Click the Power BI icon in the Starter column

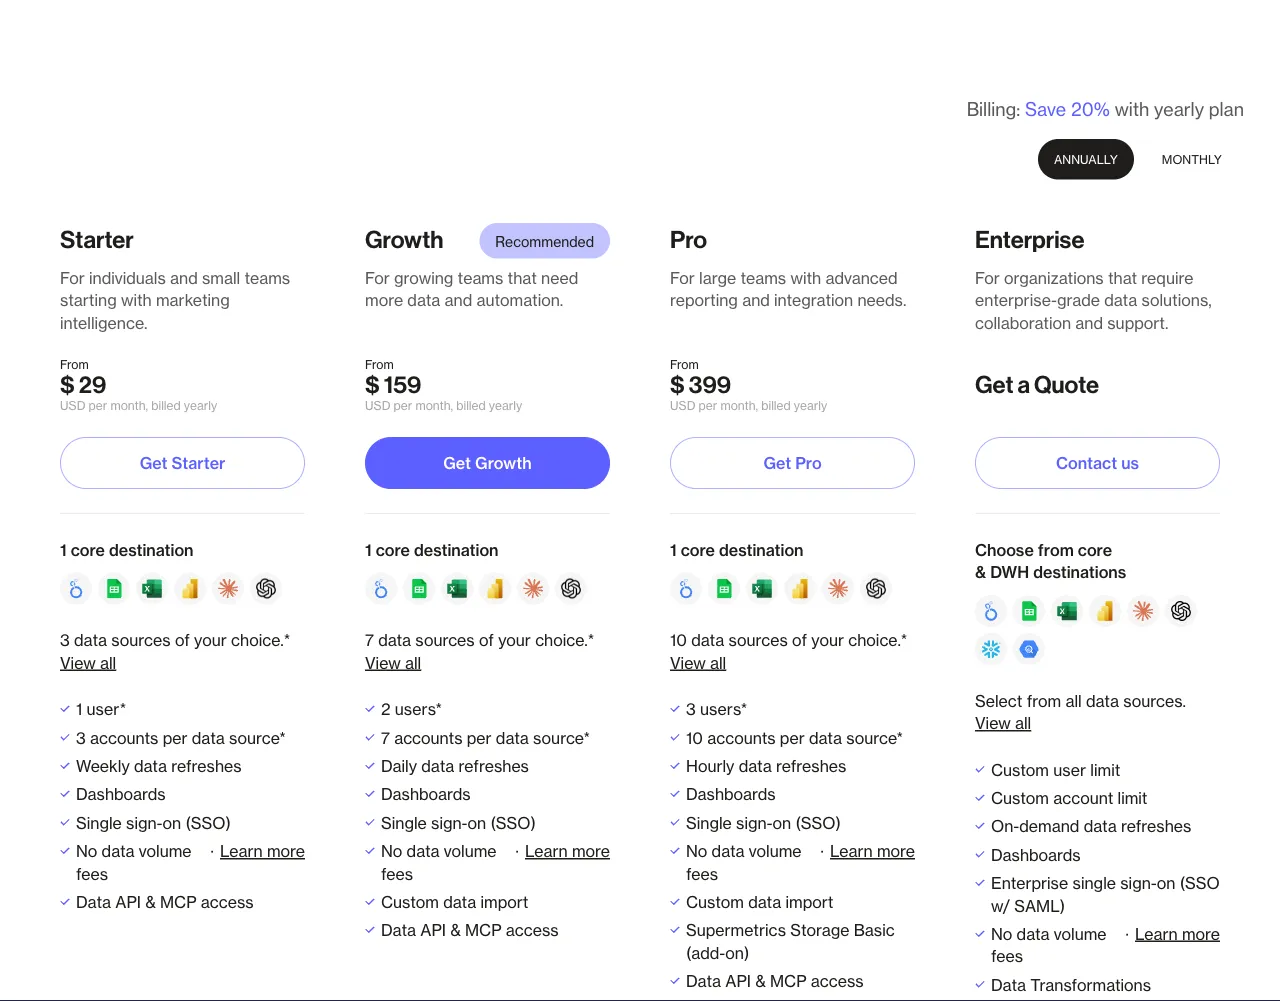(x=189, y=589)
